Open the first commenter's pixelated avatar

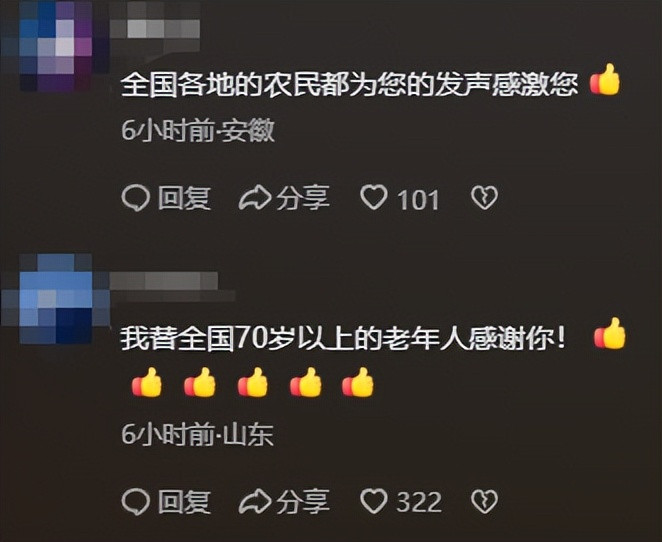click(55, 46)
